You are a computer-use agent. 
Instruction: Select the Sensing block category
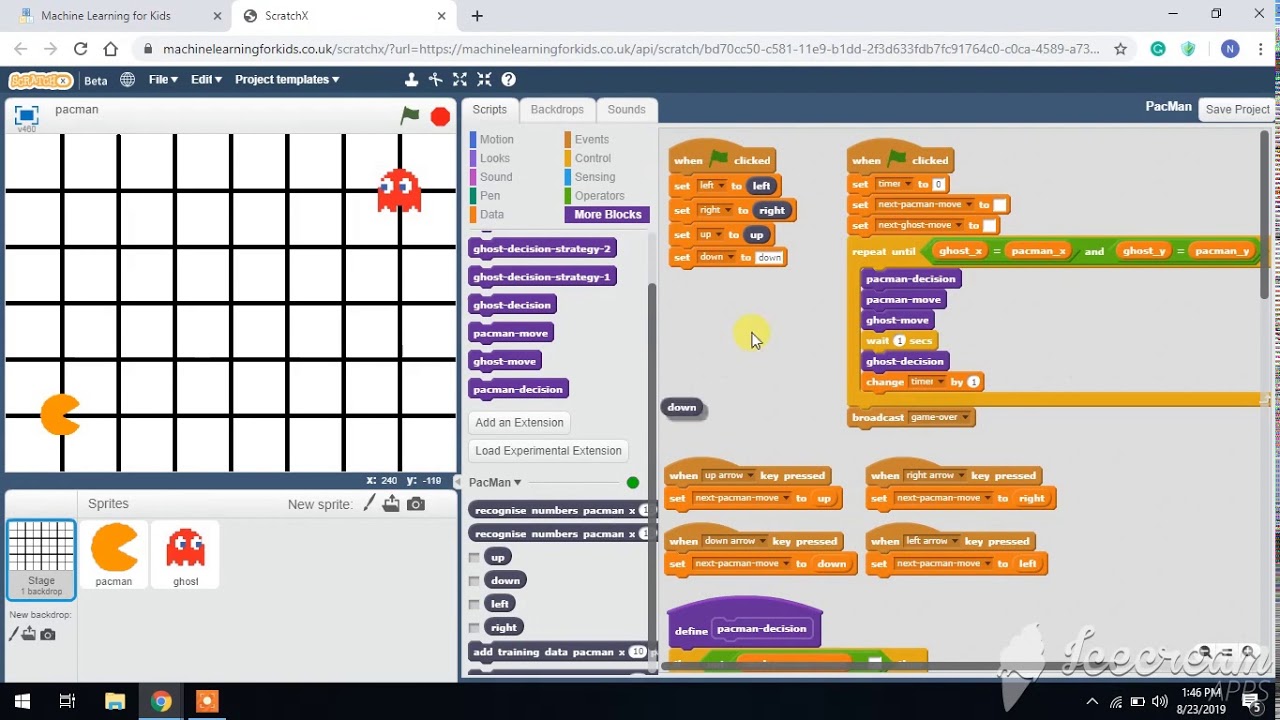point(595,177)
